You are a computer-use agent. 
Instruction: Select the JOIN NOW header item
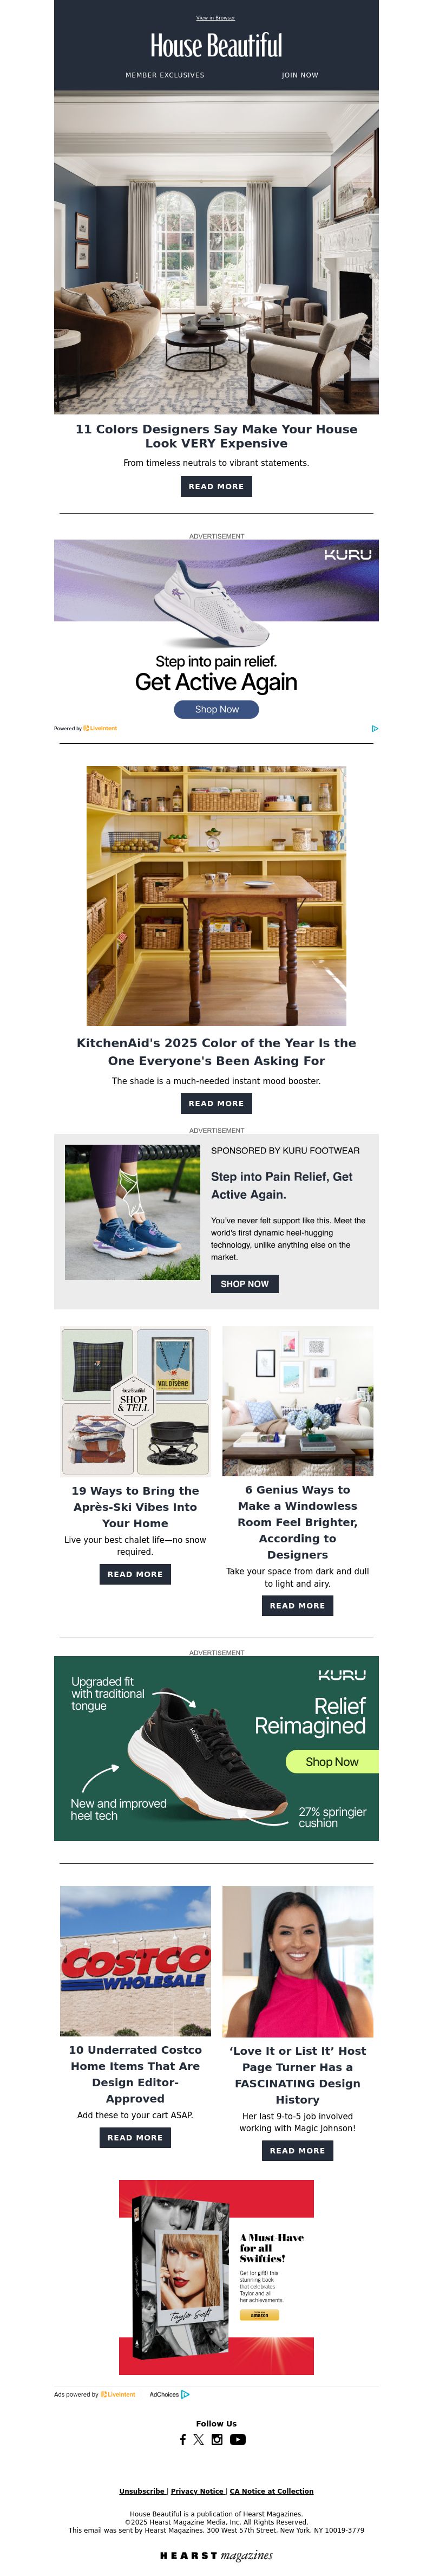point(300,75)
